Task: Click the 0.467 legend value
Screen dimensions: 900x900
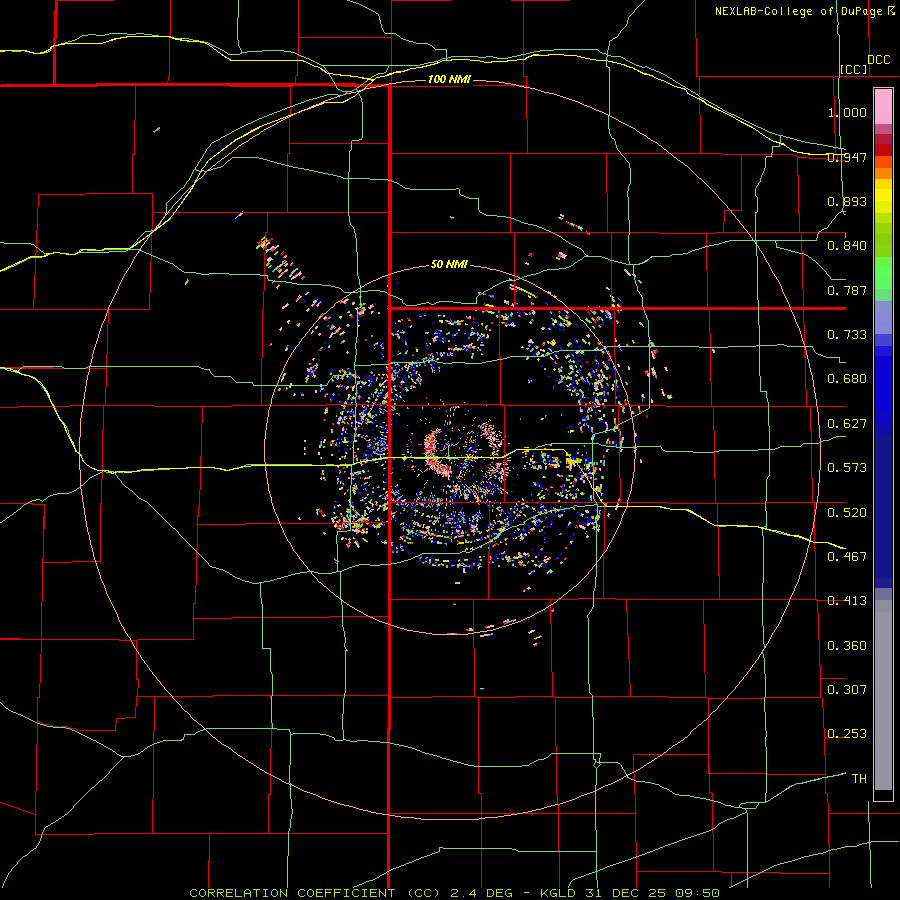Action: click(x=847, y=557)
